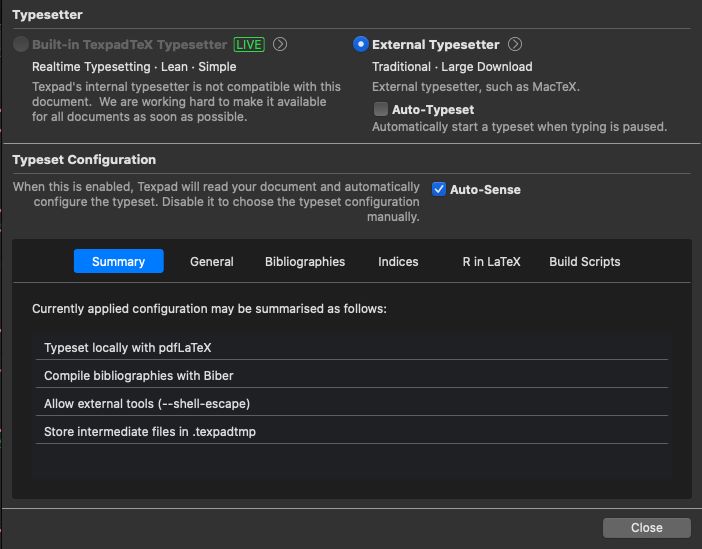702x549 pixels.
Task: Click the green LIVE badge
Action: click(x=250, y=44)
